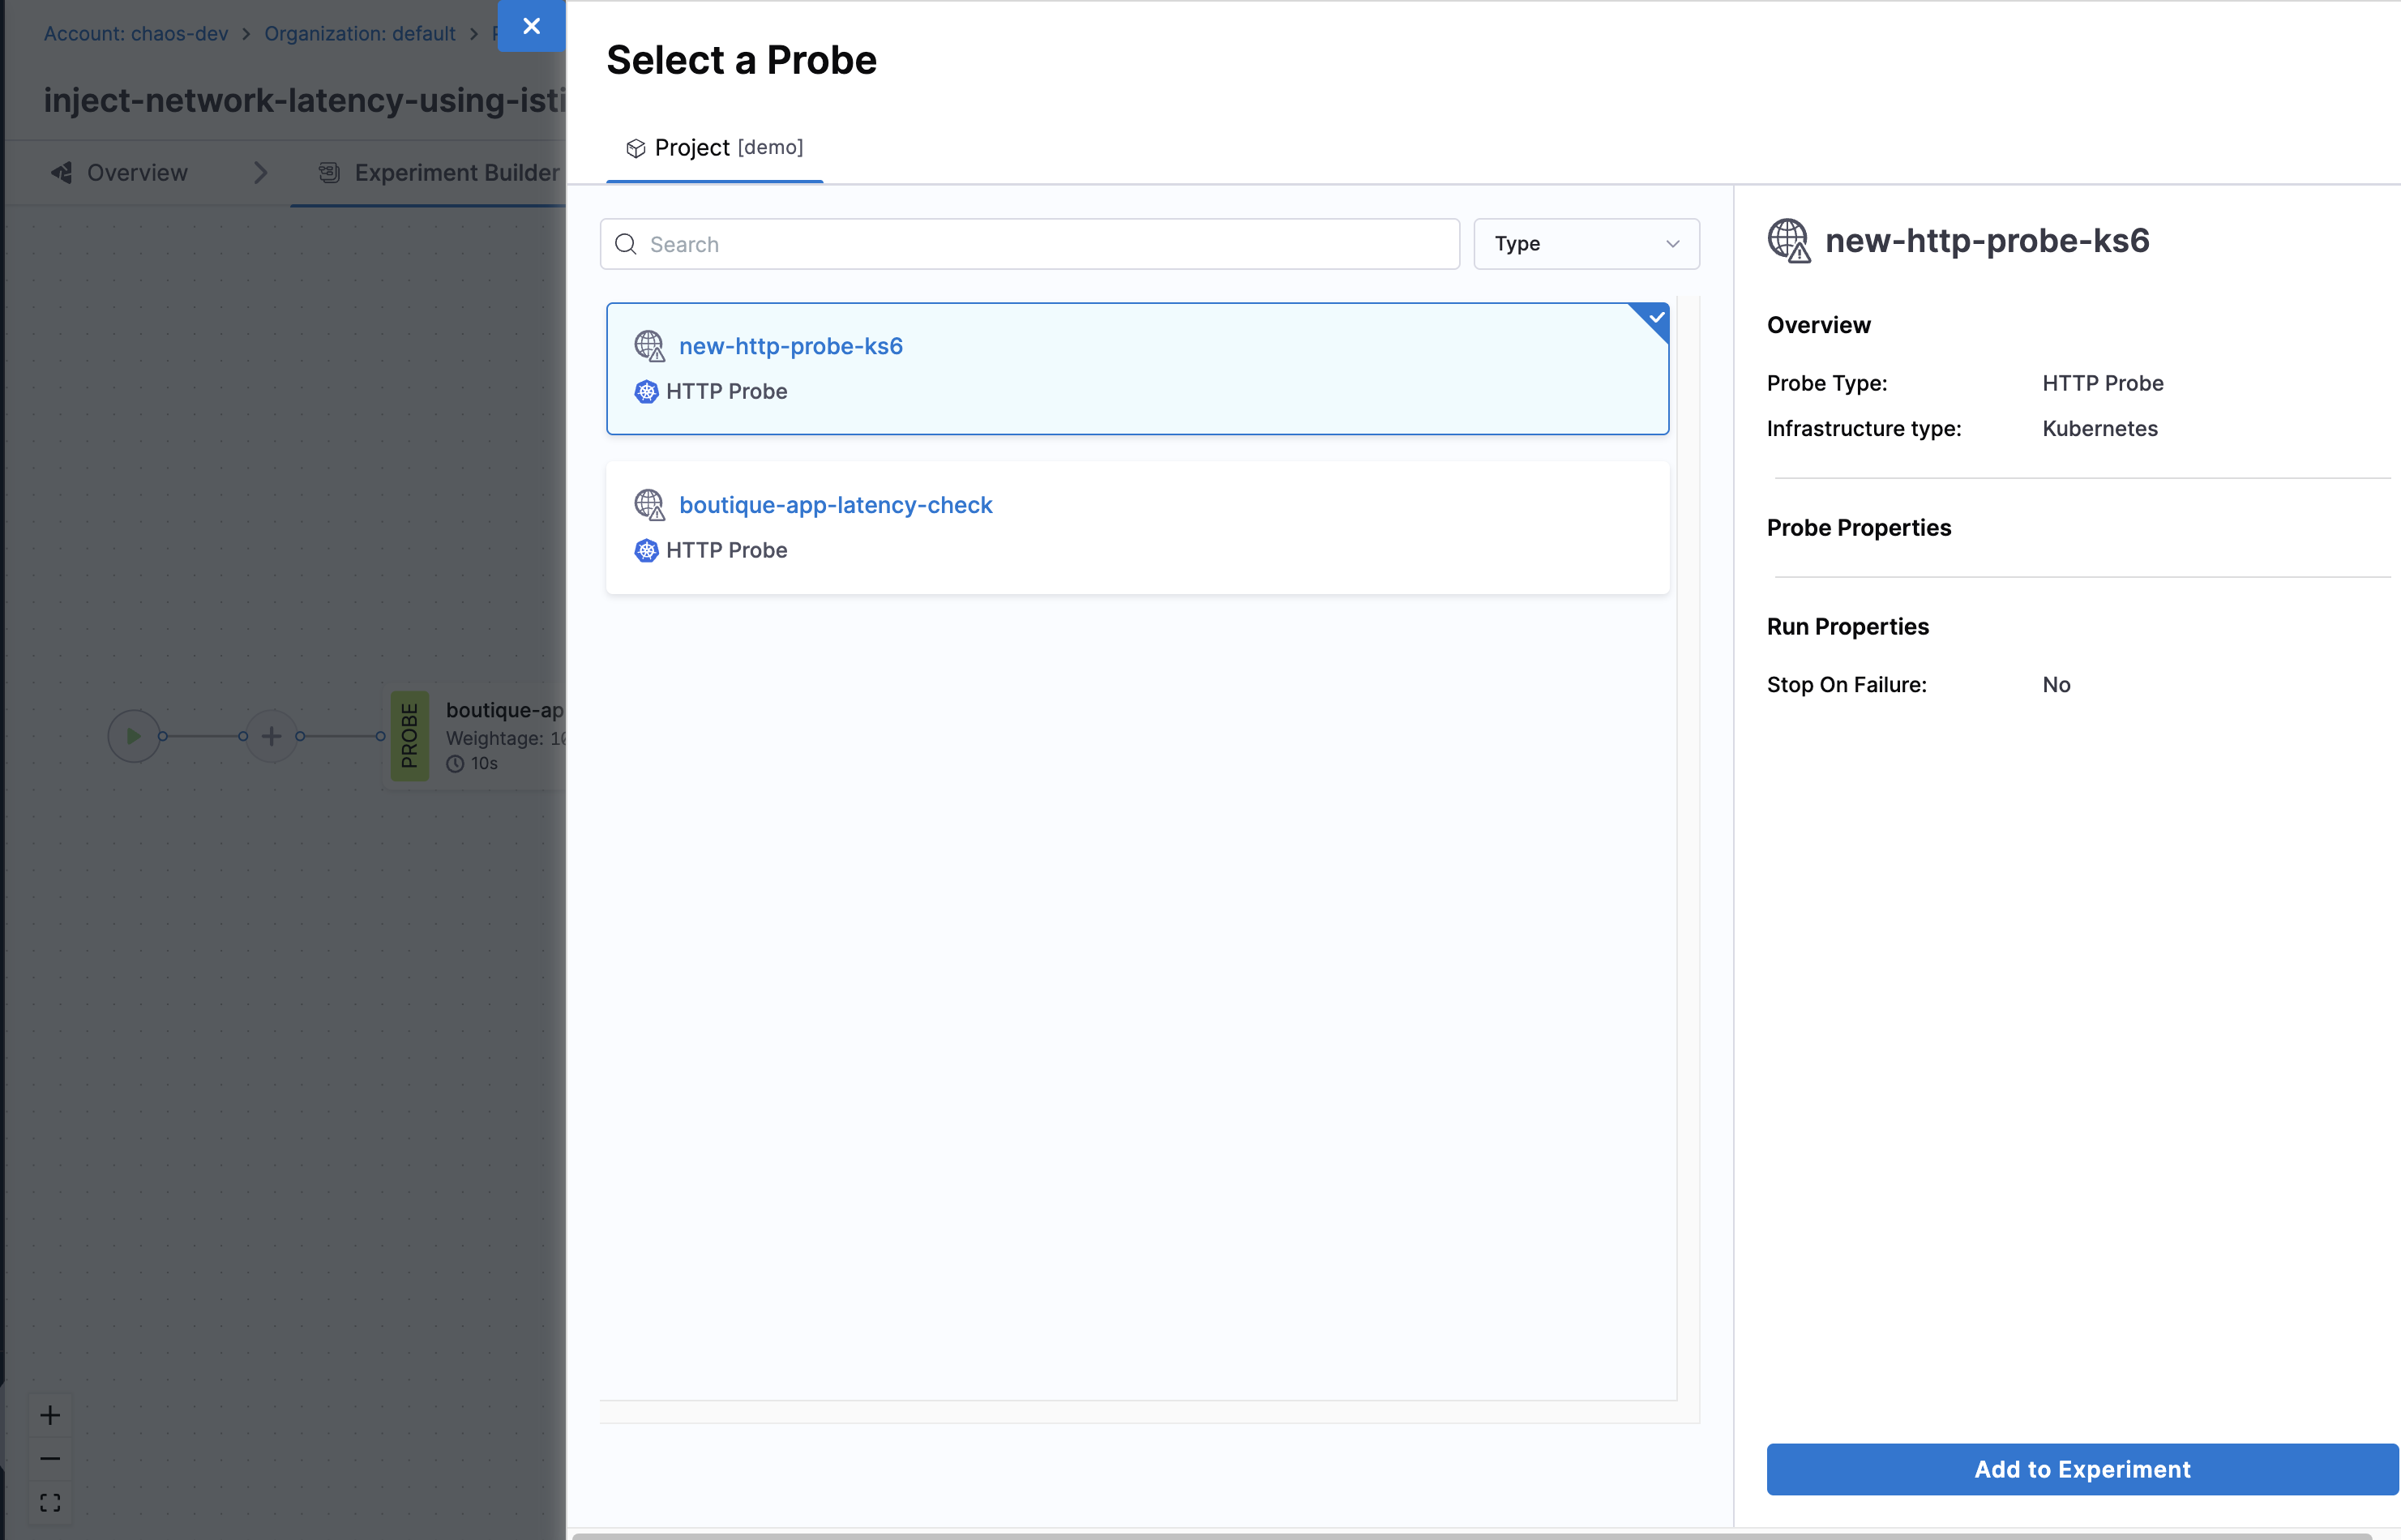Screen dimensions: 2401x1540
Task: Click the globe icon beside new-http-probe-ks6 in list
Action: 649,346
